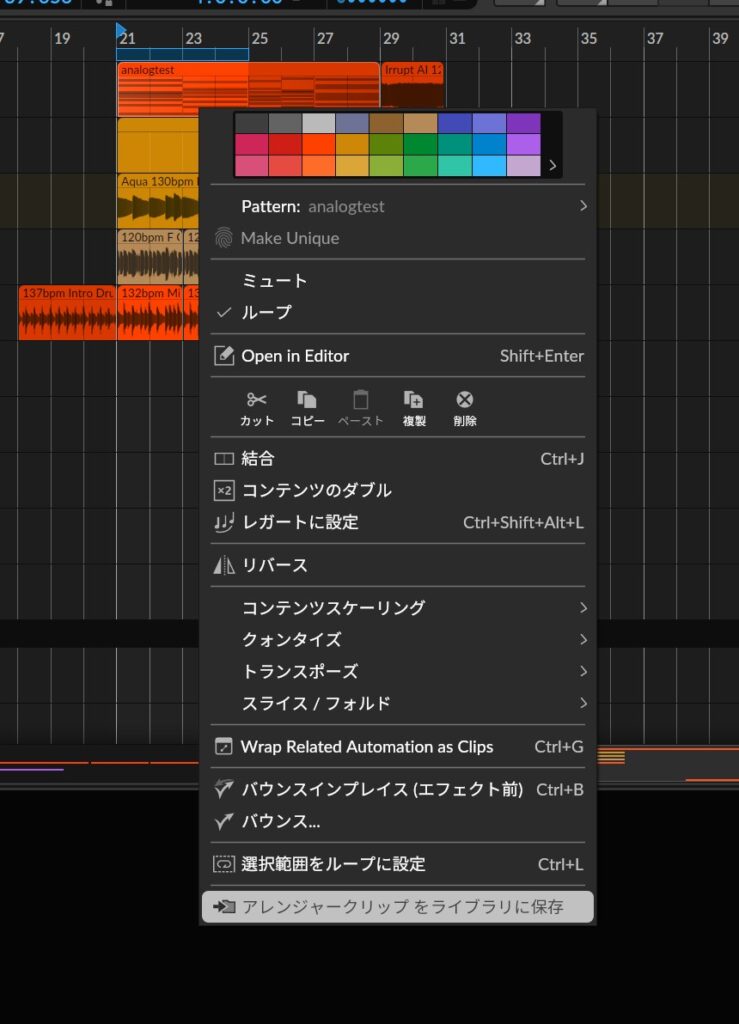Click the Delete (削除) icon
The width and height of the screenshot is (739, 1024).
(x=464, y=400)
